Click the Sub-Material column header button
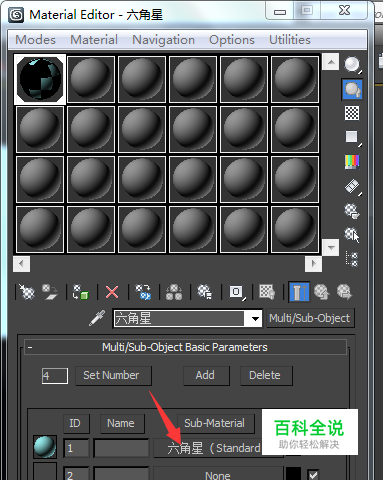Screen dimensions: 383x480 216,423
